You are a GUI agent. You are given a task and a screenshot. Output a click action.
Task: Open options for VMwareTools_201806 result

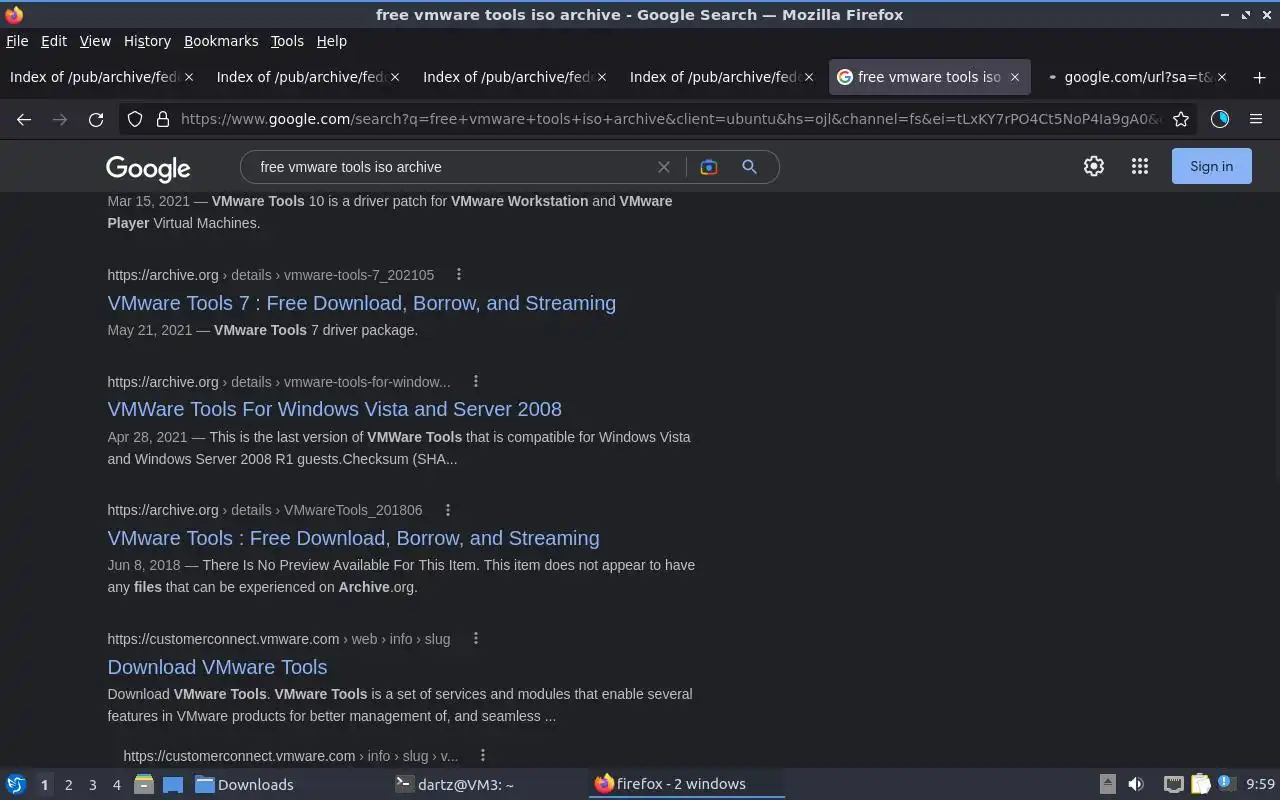point(448,510)
